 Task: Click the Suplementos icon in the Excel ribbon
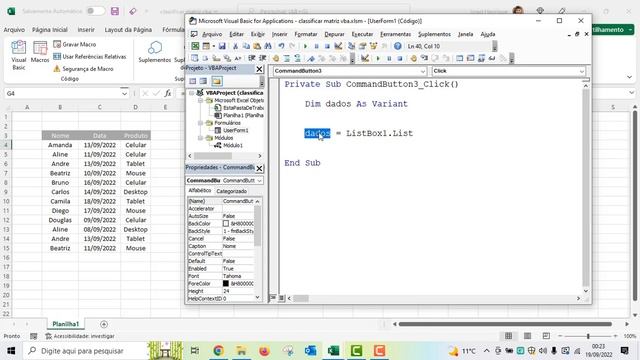point(155,52)
